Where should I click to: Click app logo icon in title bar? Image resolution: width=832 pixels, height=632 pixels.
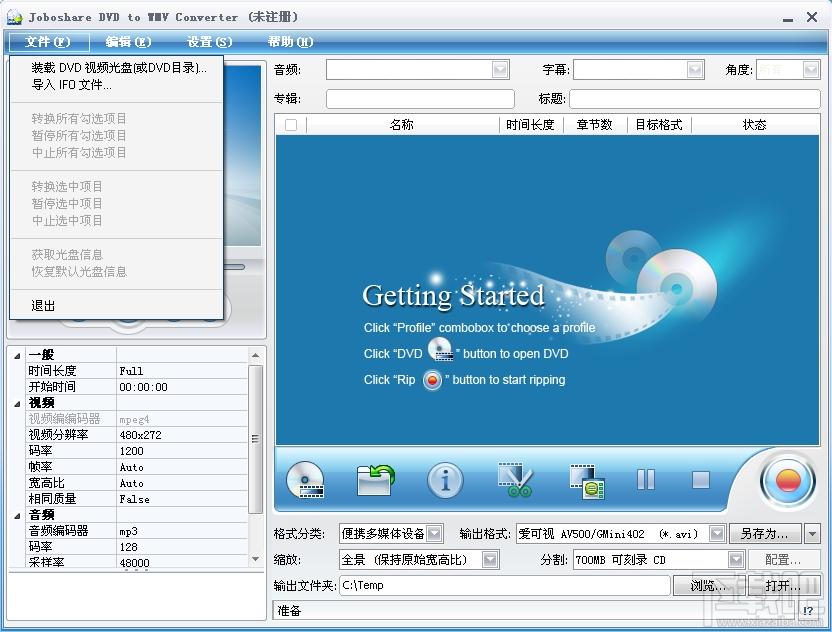pyautogui.click(x=15, y=17)
